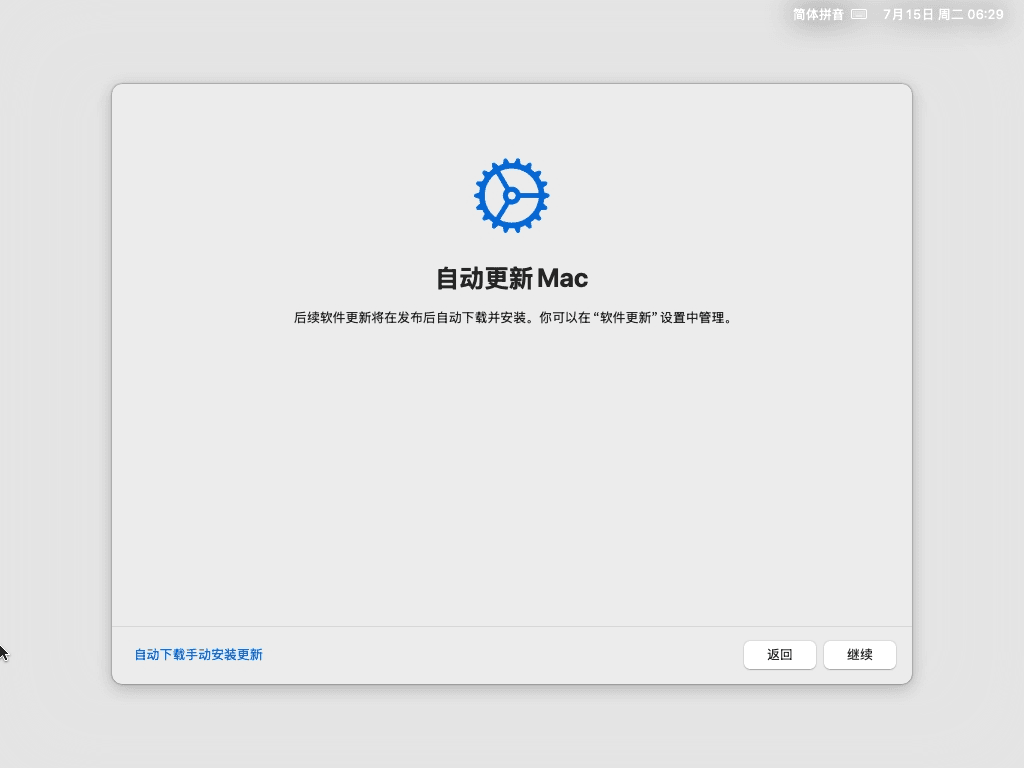The image size is (1024, 768).
Task: Click the keyboard icon in menu bar
Action: click(x=859, y=14)
